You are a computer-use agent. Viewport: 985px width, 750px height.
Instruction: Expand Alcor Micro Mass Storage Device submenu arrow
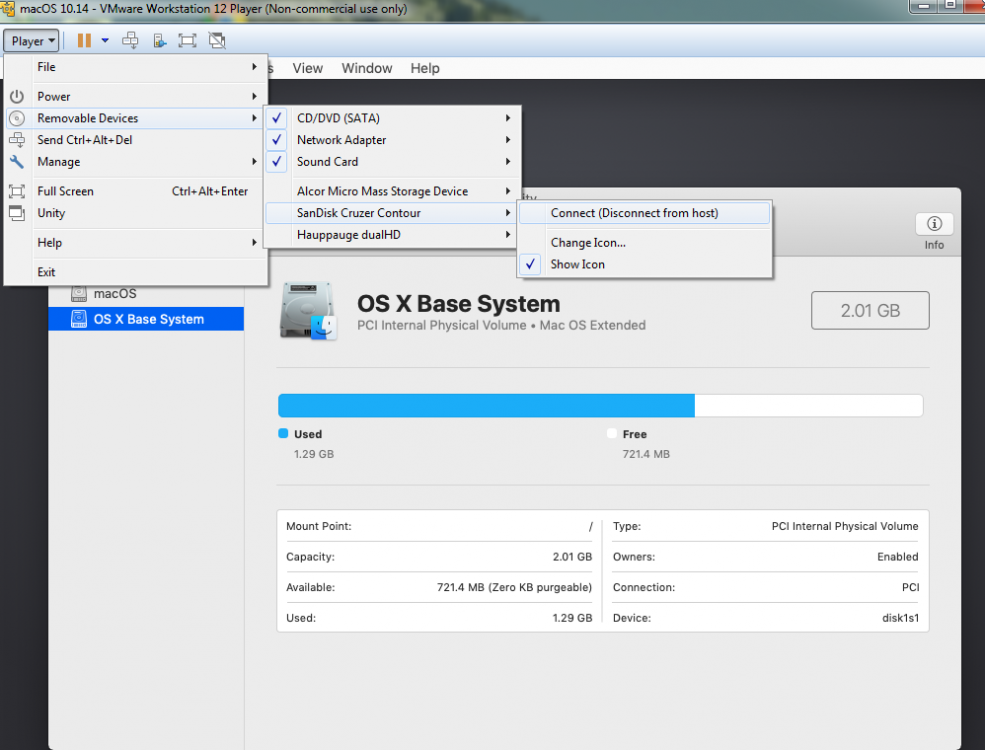(x=508, y=192)
